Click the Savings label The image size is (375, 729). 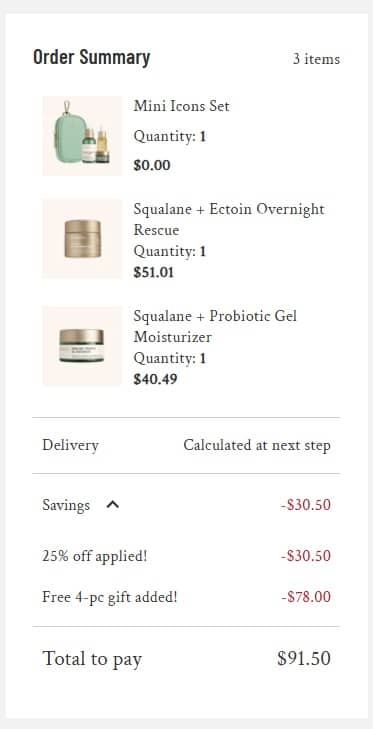[66, 505]
